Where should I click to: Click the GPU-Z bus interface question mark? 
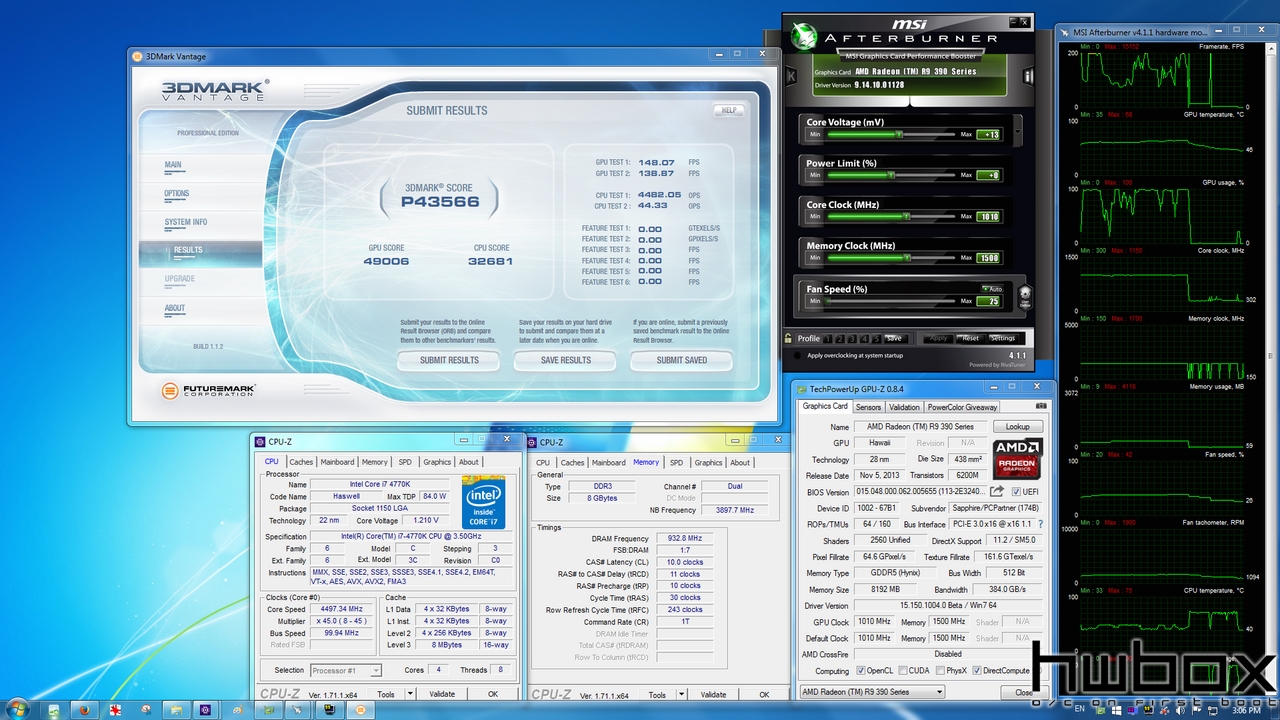tap(1040, 524)
